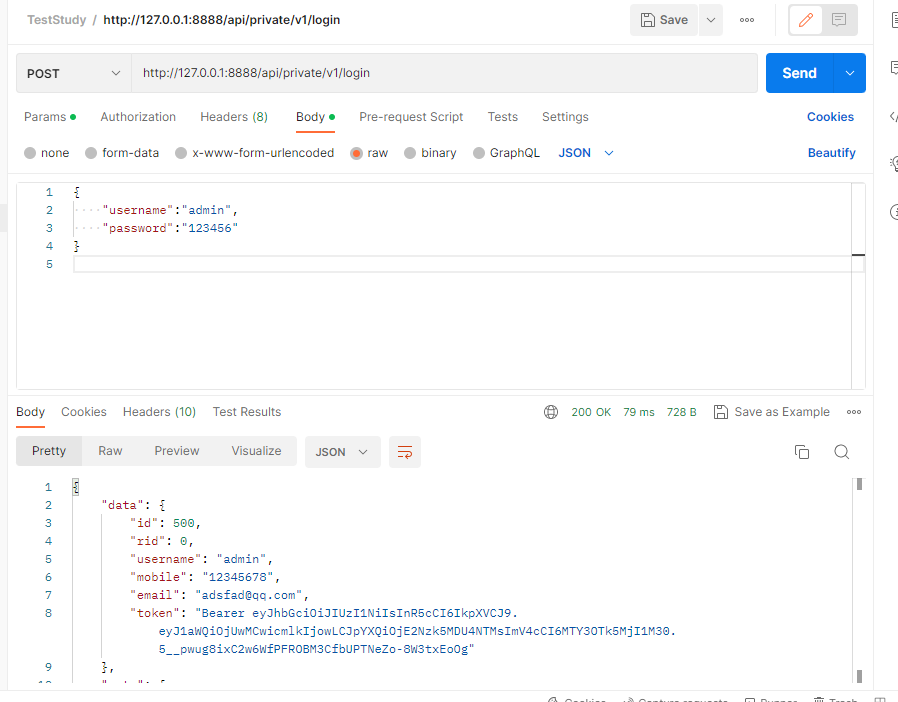The width and height of the screenshot is (898, 702).
Task: Click the response vertical scrollbar
Action: pos(858,580)
